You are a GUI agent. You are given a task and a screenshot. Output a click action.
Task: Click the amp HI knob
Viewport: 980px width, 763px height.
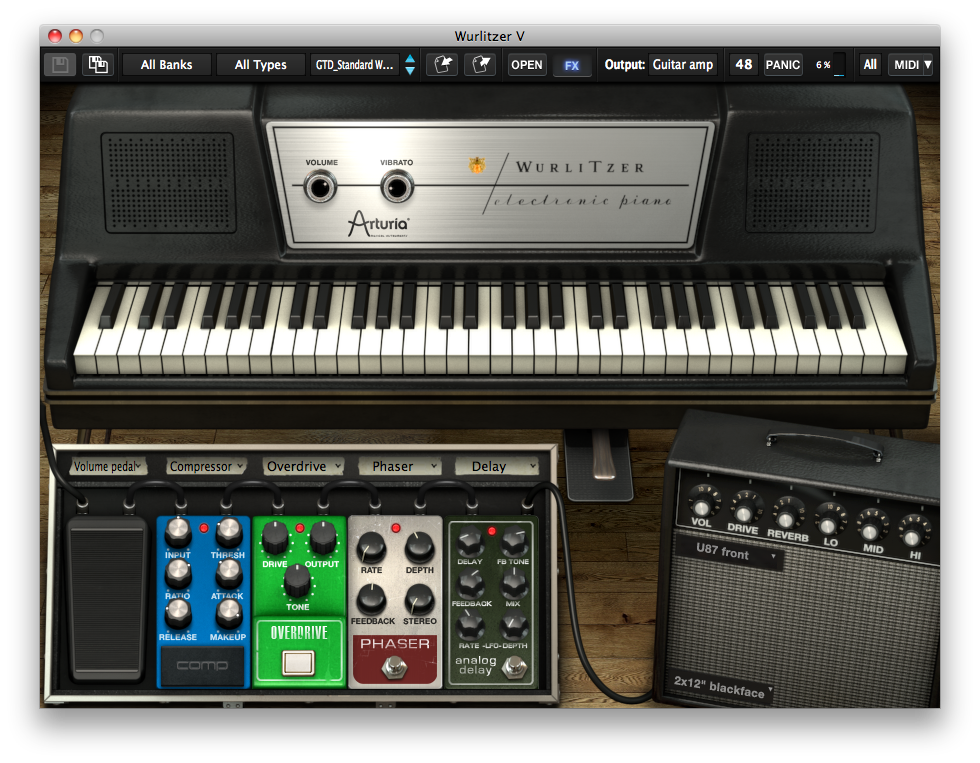(912, 537)
